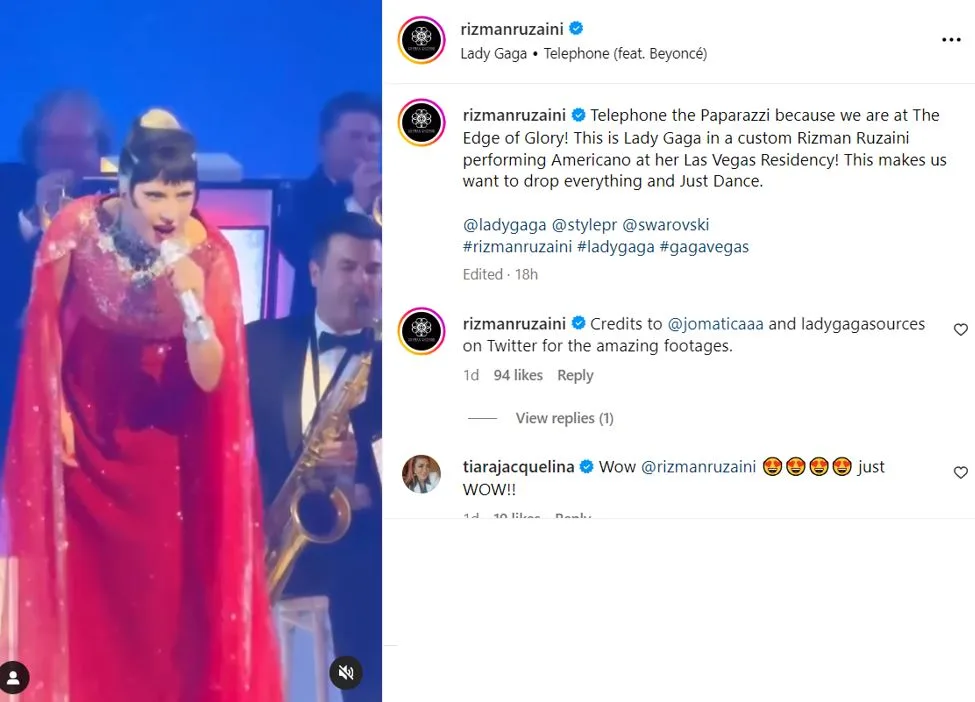Open tiarajacquelina's profile avatar
The height and width of the screenshot is (702, 975).
[x=421, y=474]
